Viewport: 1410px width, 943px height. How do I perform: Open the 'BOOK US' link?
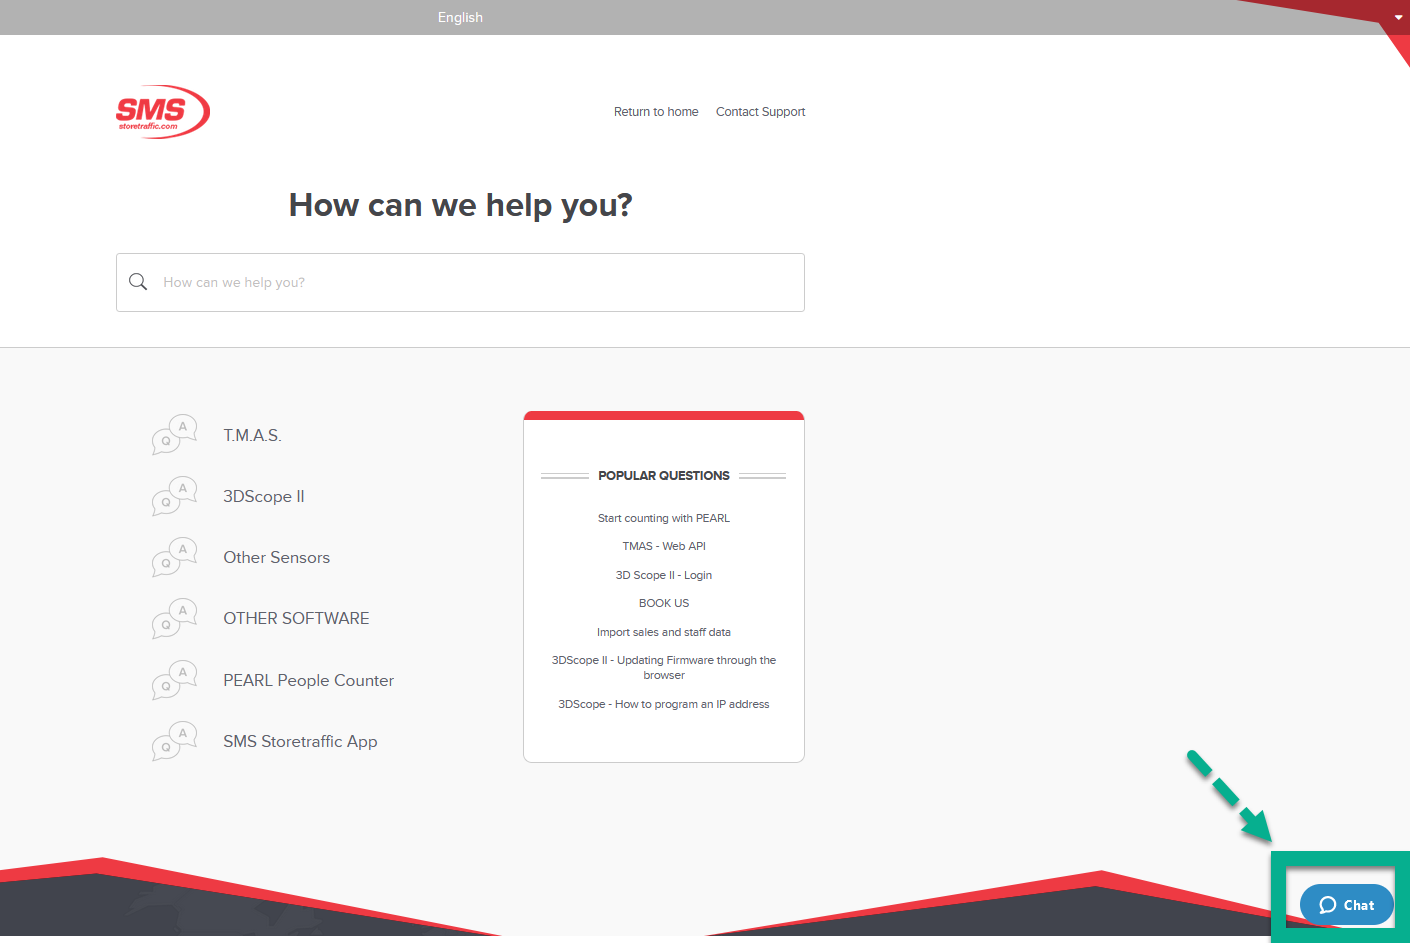coord(664,603)
